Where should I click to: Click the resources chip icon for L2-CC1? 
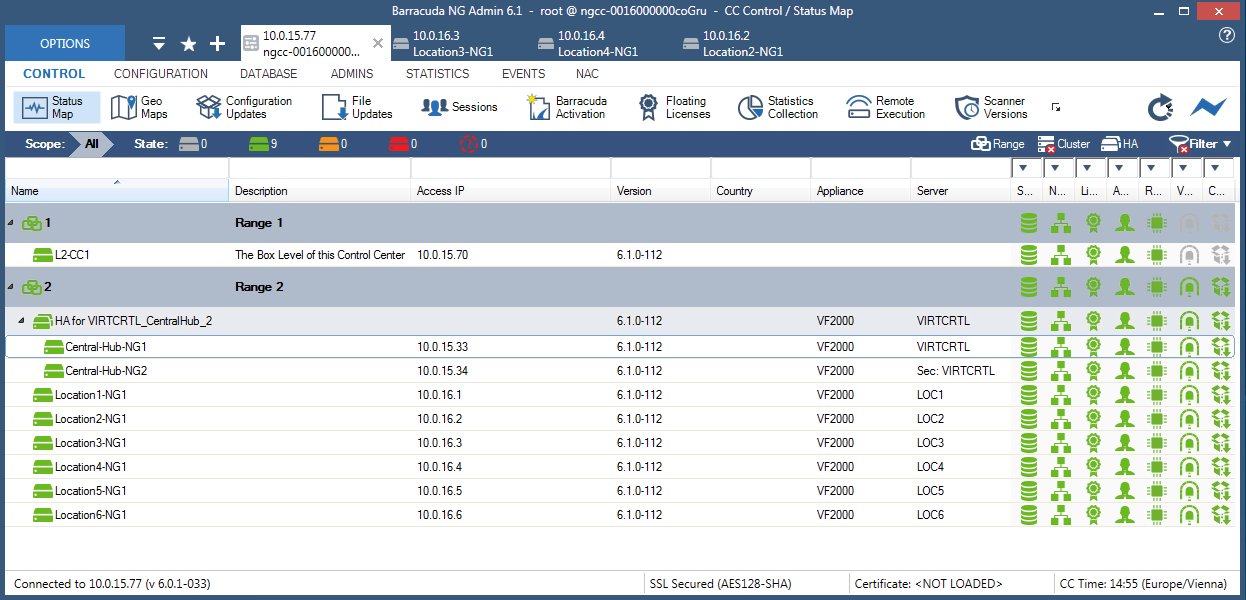1157,255
